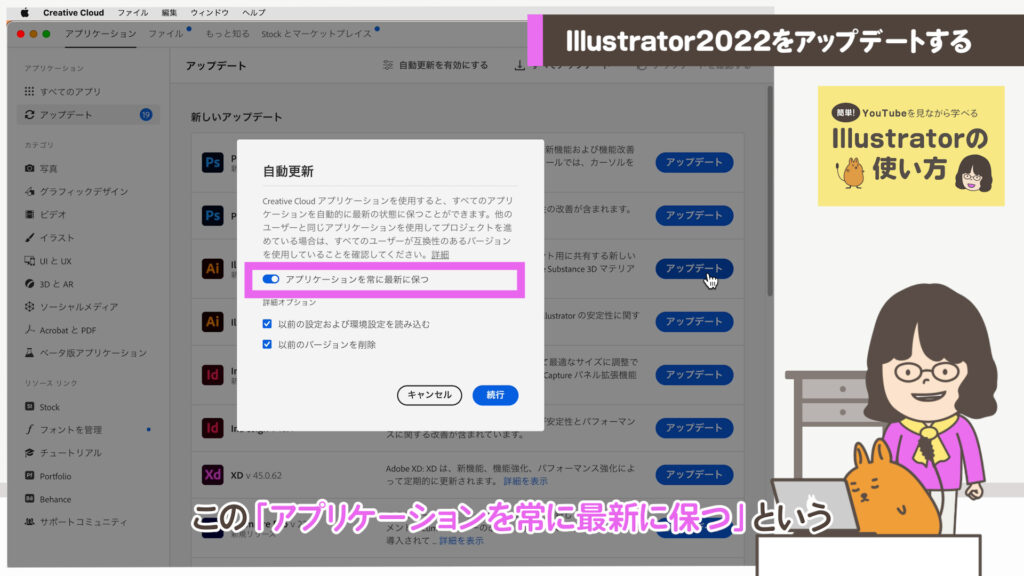Switch to the もっと知る tab
The height and width of the screenshot is (576, 1024).
pyautogui.click(x=227, y=33)
